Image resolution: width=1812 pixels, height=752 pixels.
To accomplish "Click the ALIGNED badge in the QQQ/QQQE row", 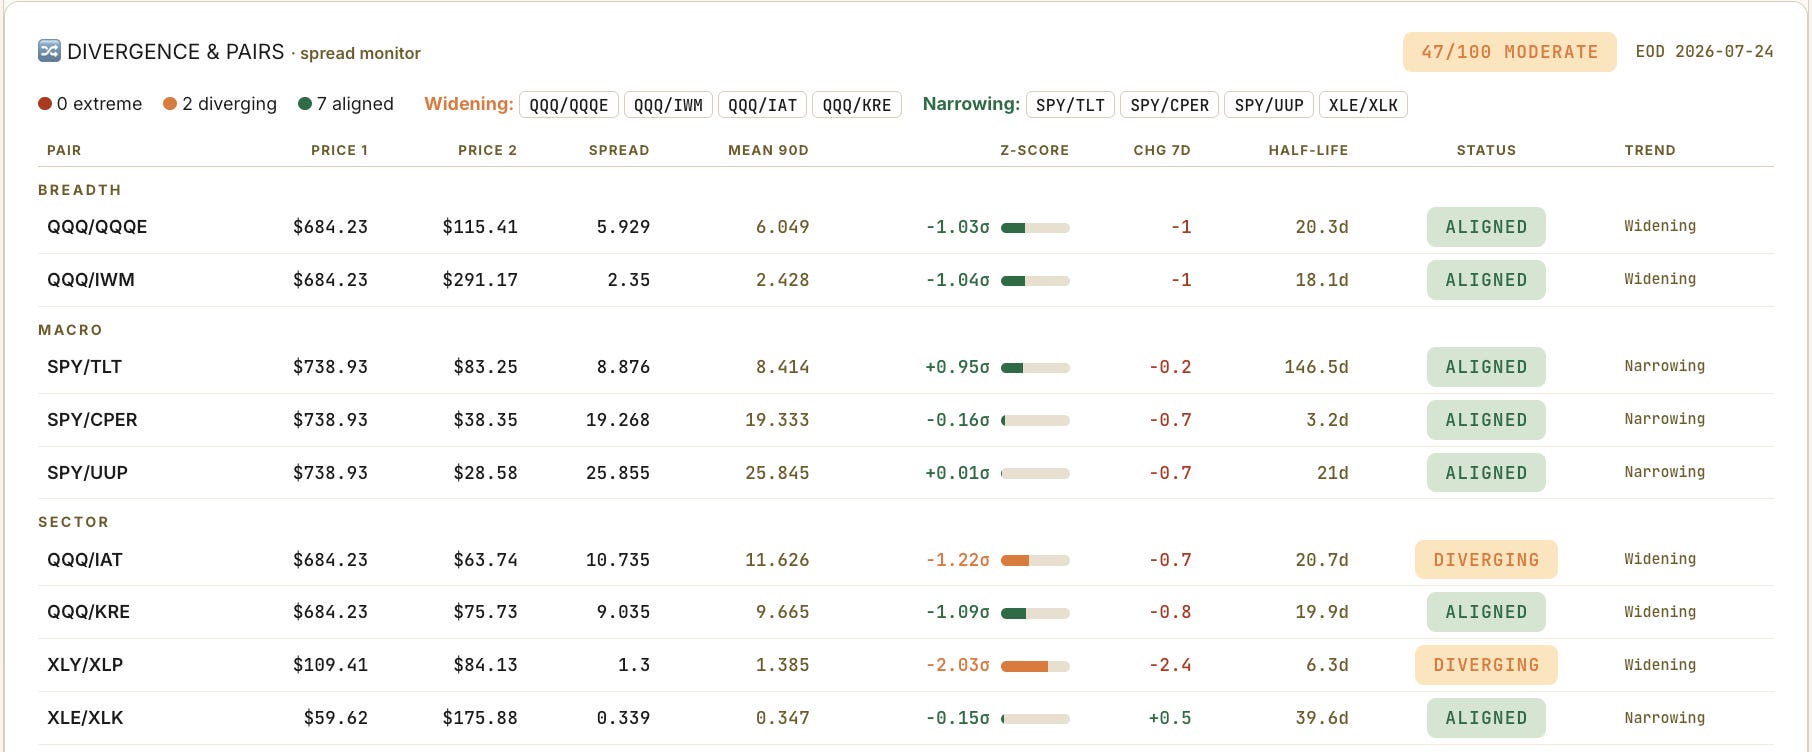I will pyautogui.click(x=1486, y=227).
